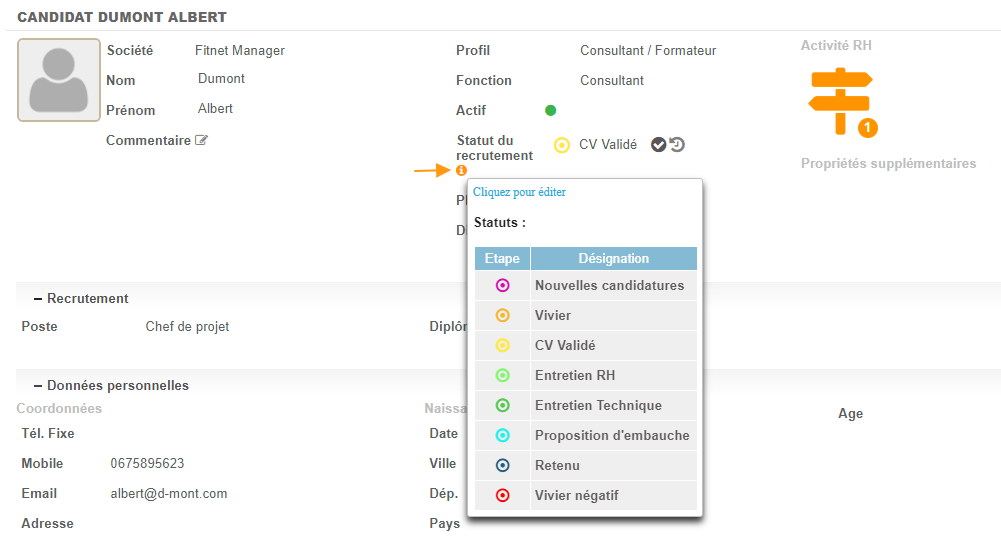The height and width of the screenshot is (555, 1001).
Task: Click the orange info icon under Statut du recrutement
Action: 461,171
